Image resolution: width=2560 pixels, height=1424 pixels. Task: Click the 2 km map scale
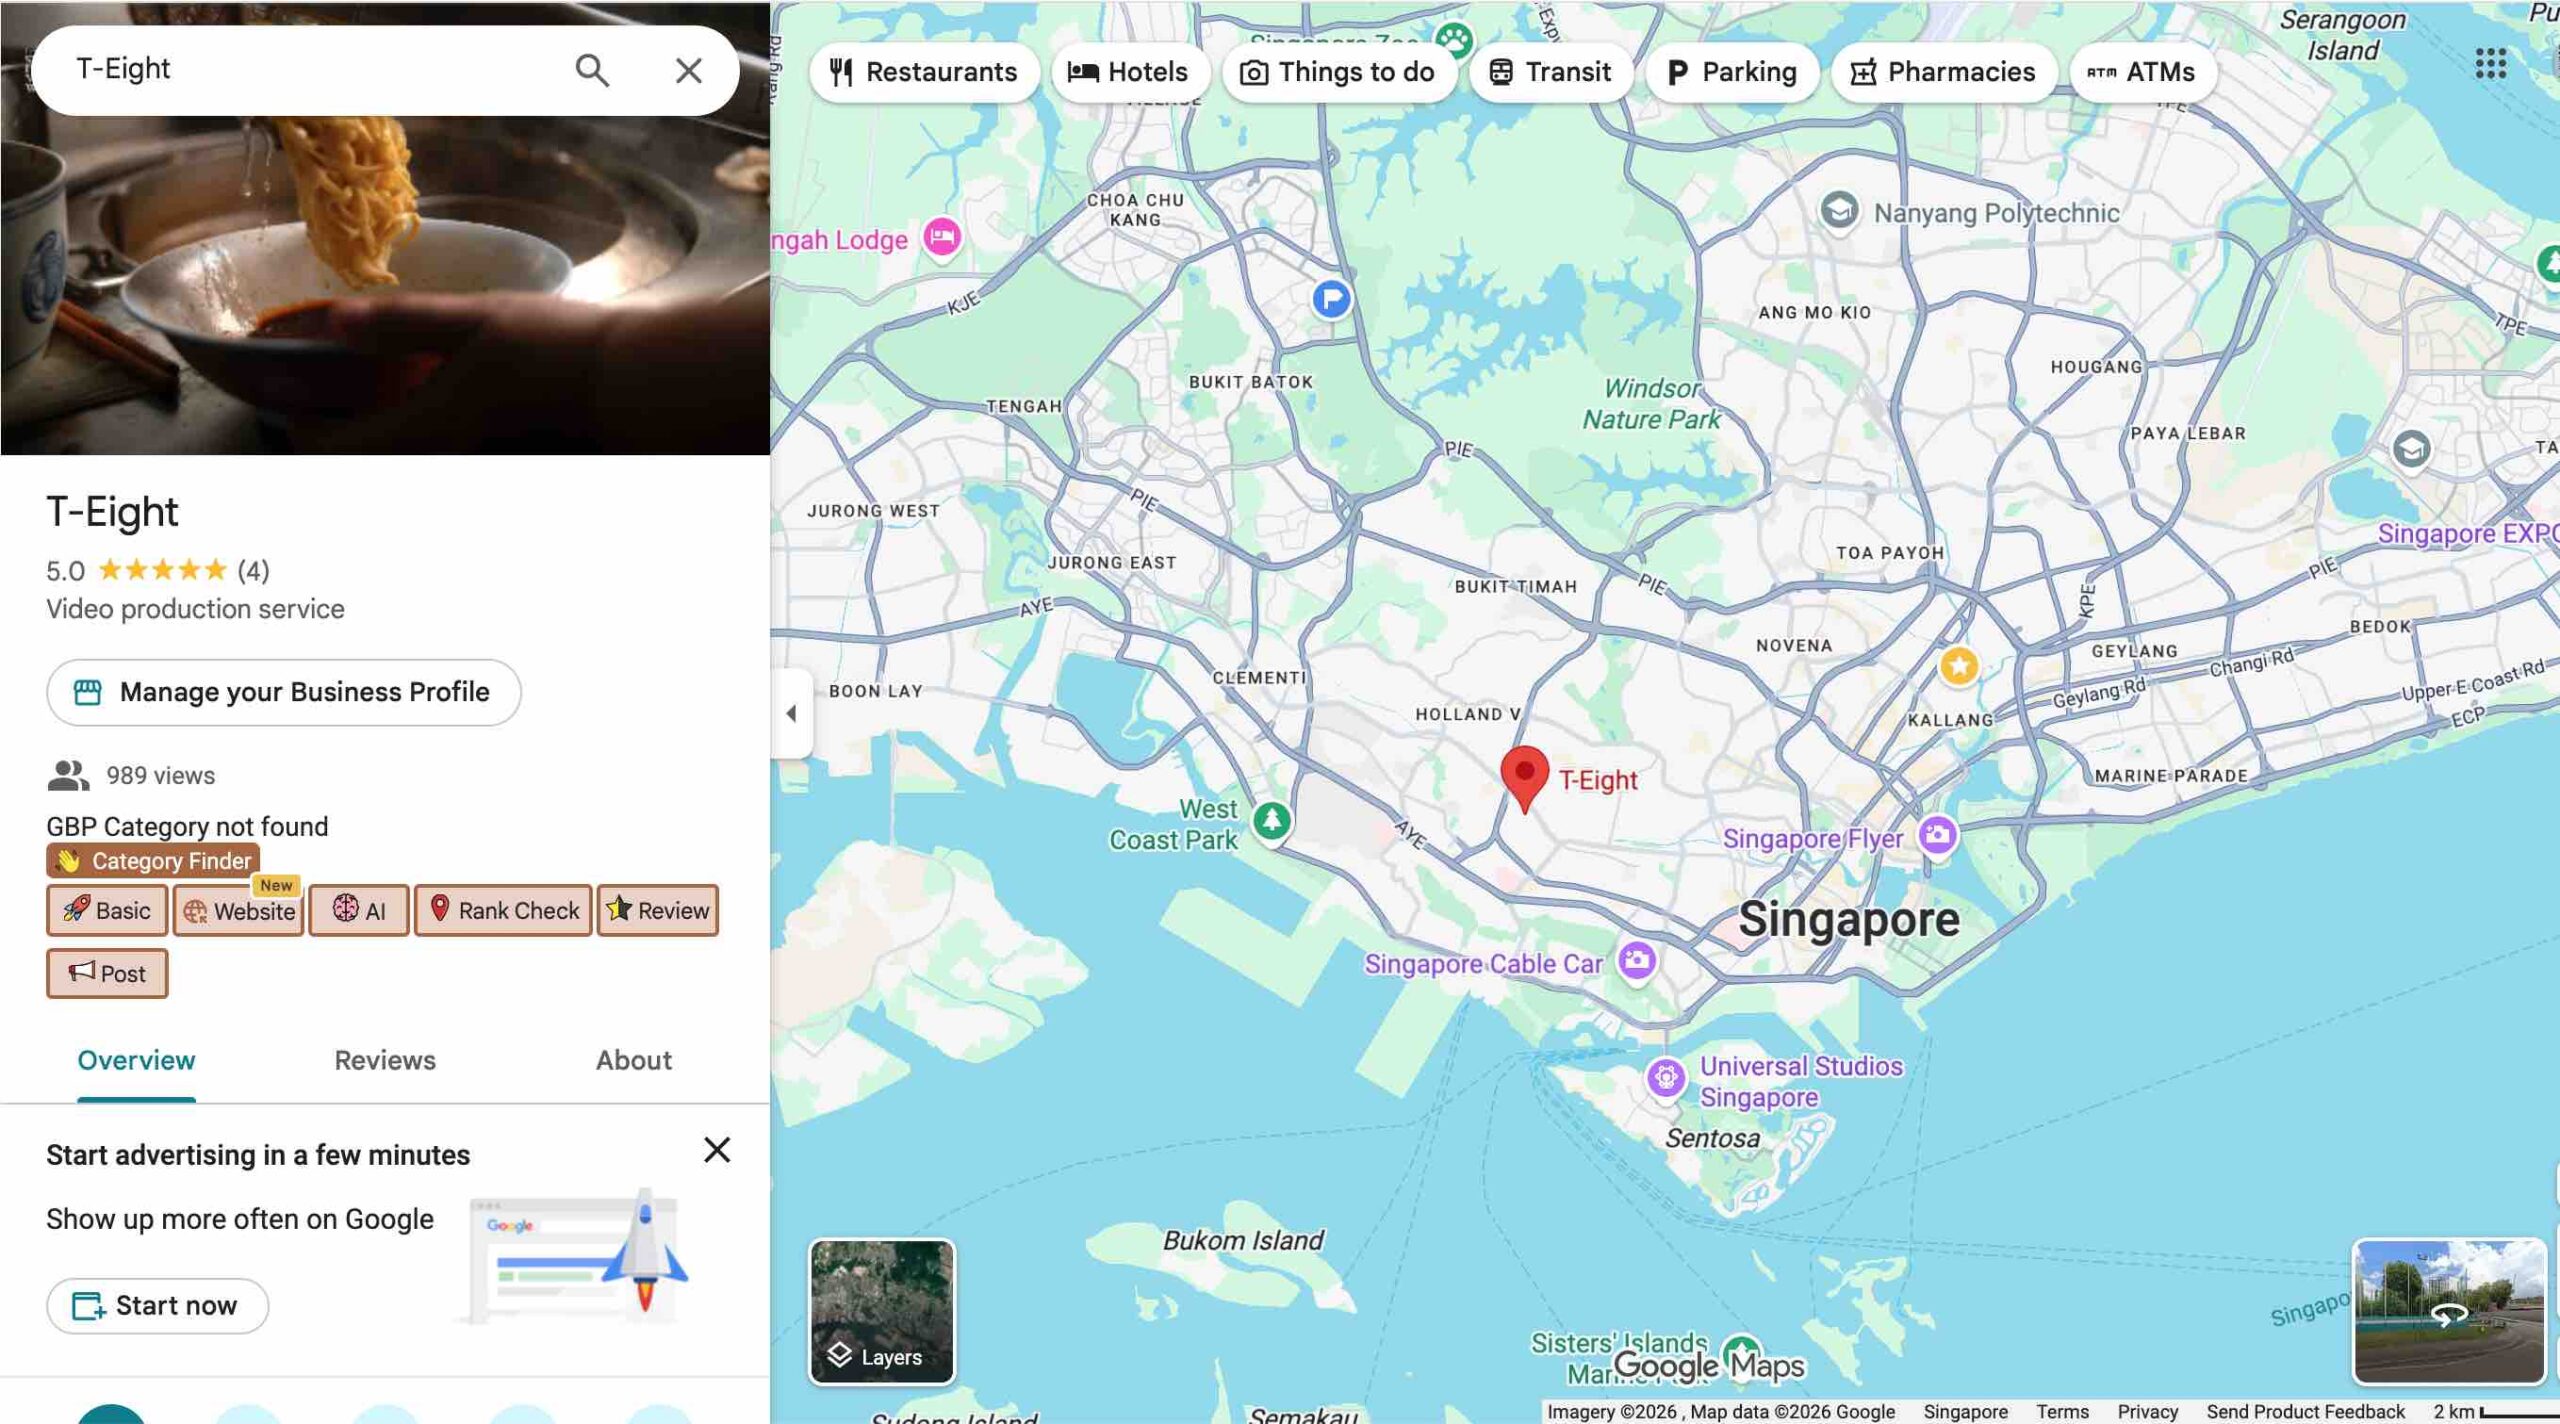coord(2495,1411)
